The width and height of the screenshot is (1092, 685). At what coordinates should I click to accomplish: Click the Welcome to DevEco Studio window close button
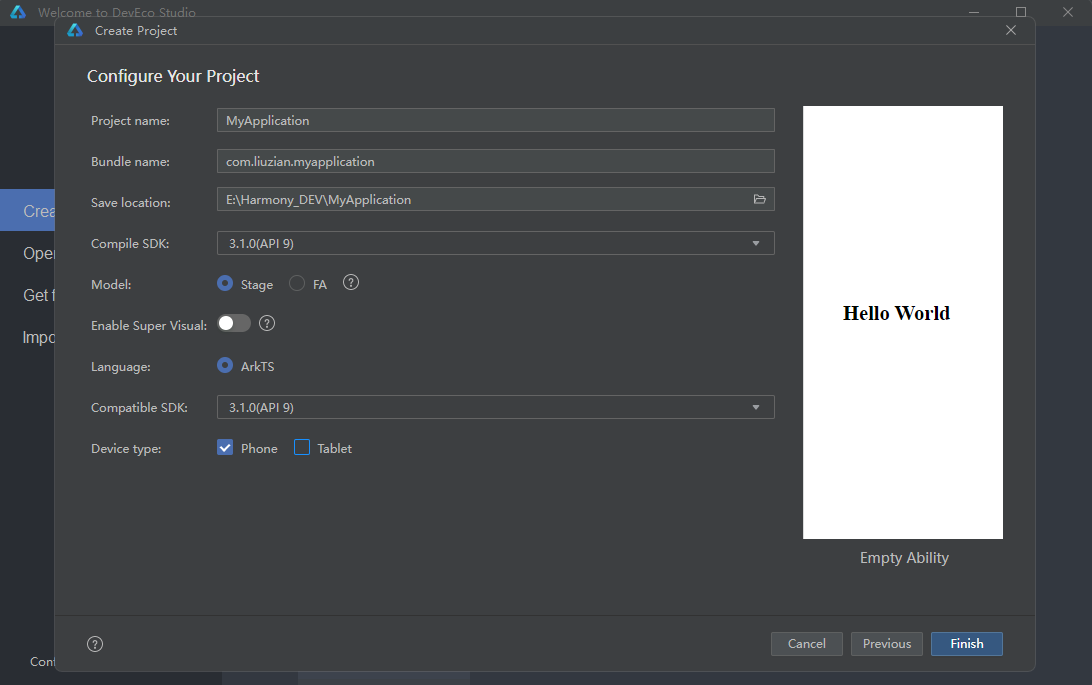pos(1068,12)
